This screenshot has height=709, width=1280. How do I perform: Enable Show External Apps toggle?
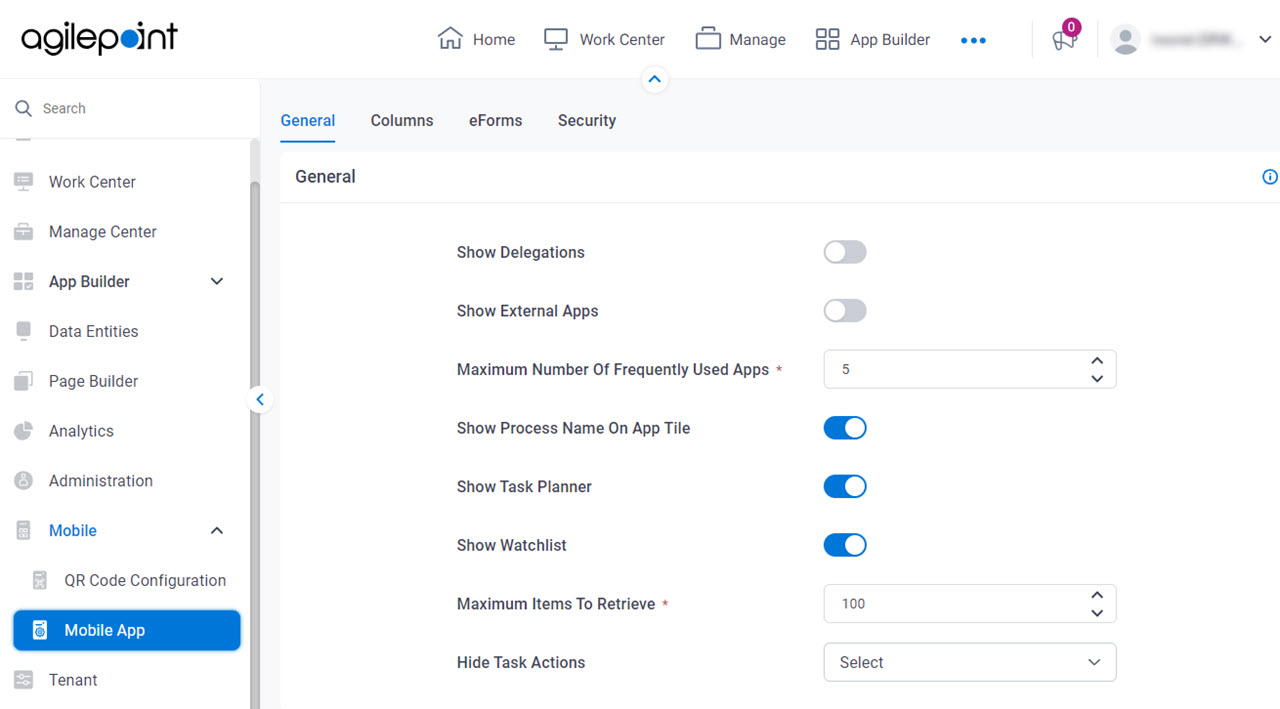click(845, 311)
